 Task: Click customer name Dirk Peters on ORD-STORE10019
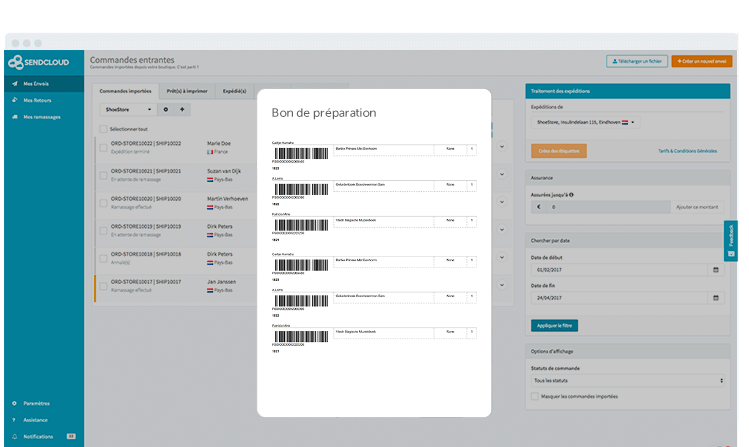pos(220,226)
